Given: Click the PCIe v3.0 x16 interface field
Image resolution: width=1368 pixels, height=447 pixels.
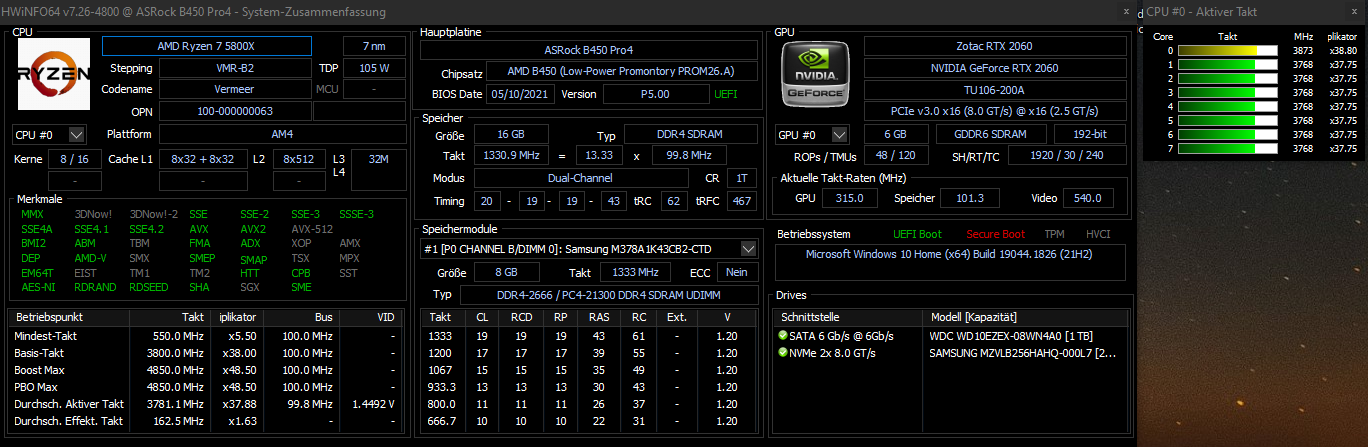Looking at the screenshot, I should pos(993,110).
